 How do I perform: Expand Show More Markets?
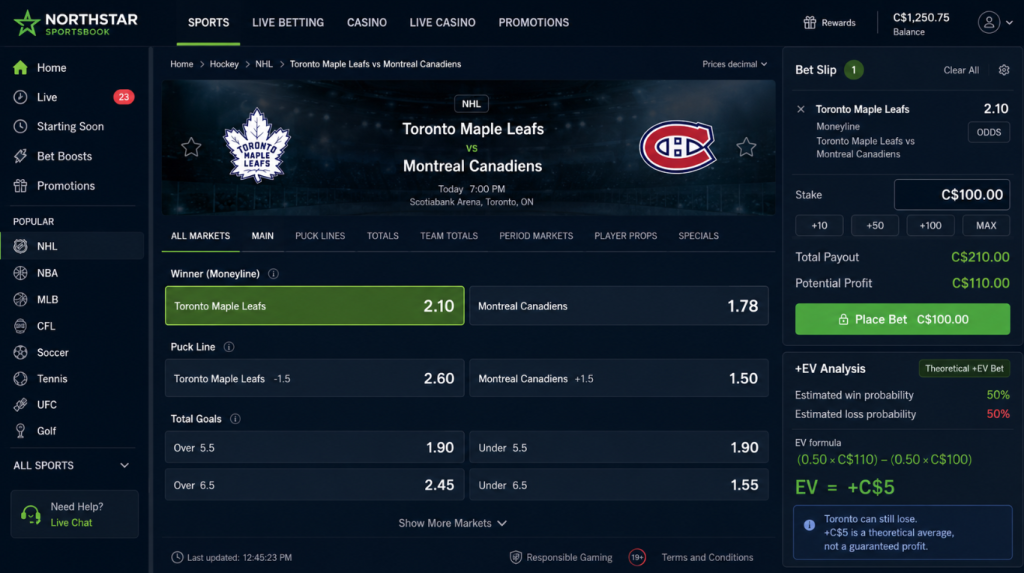click(x=453, y=523)
